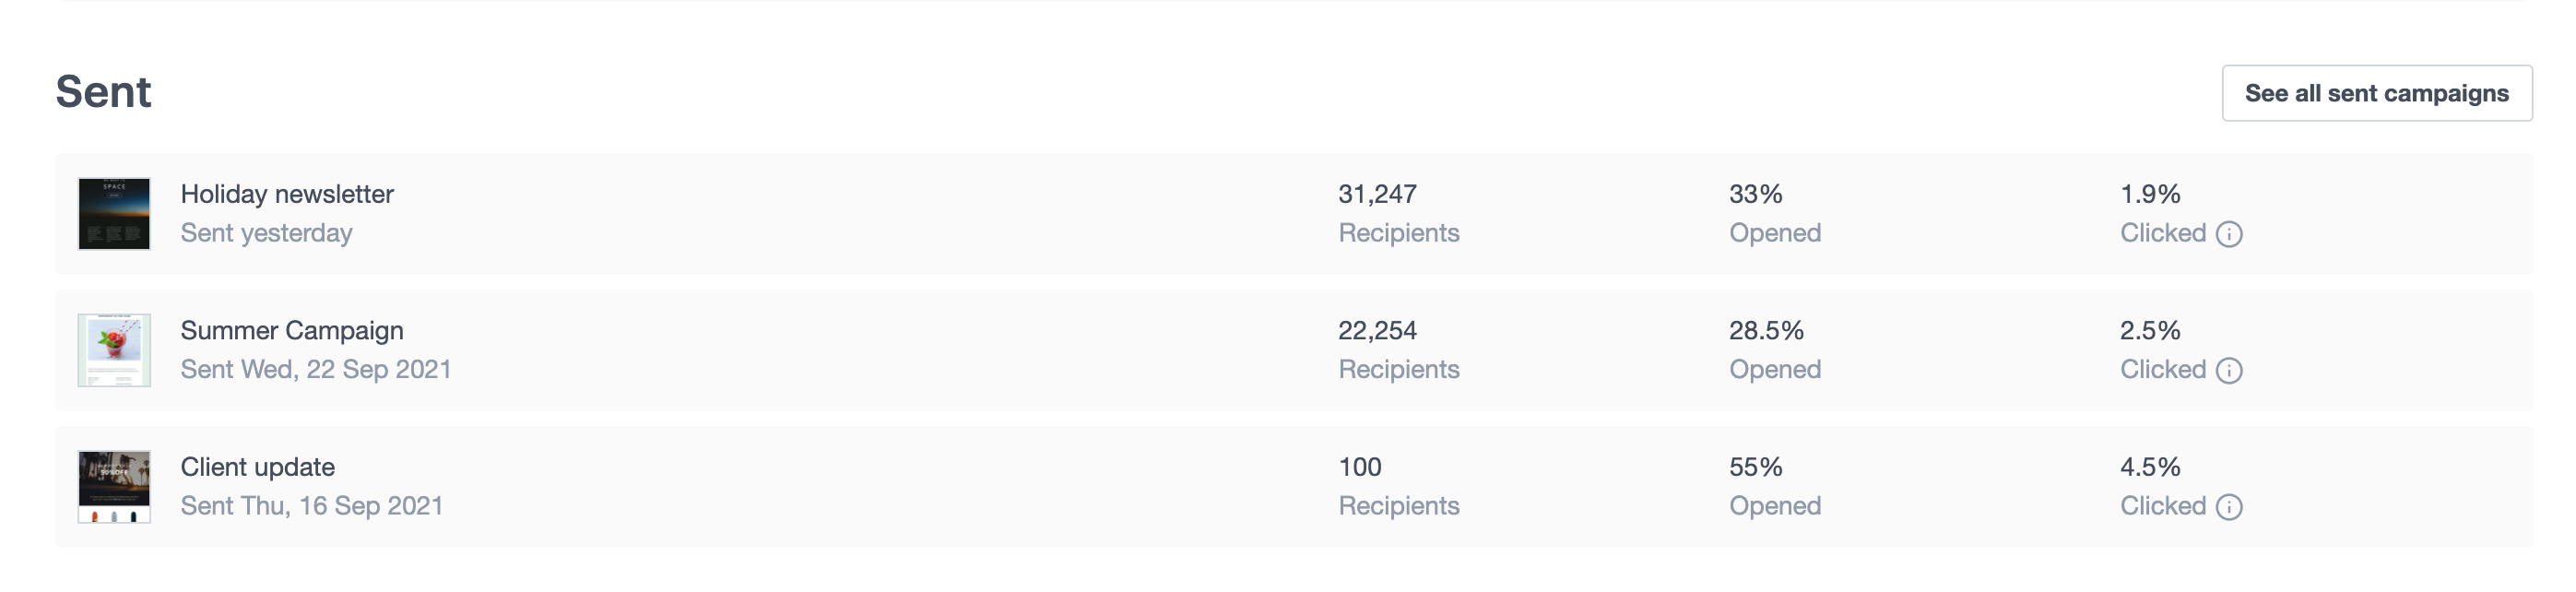Click the Sent section heading
The image size is (2576, 592).
point(103,92)
